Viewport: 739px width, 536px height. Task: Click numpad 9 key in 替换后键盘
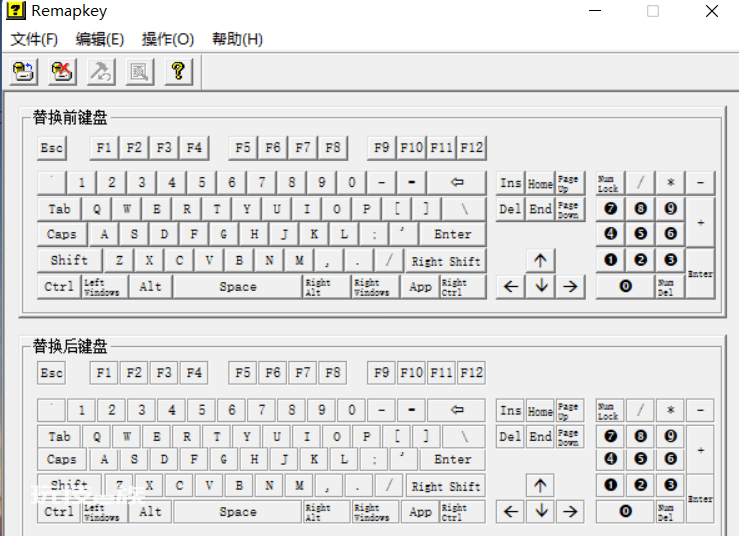click(x=670, y=437)
